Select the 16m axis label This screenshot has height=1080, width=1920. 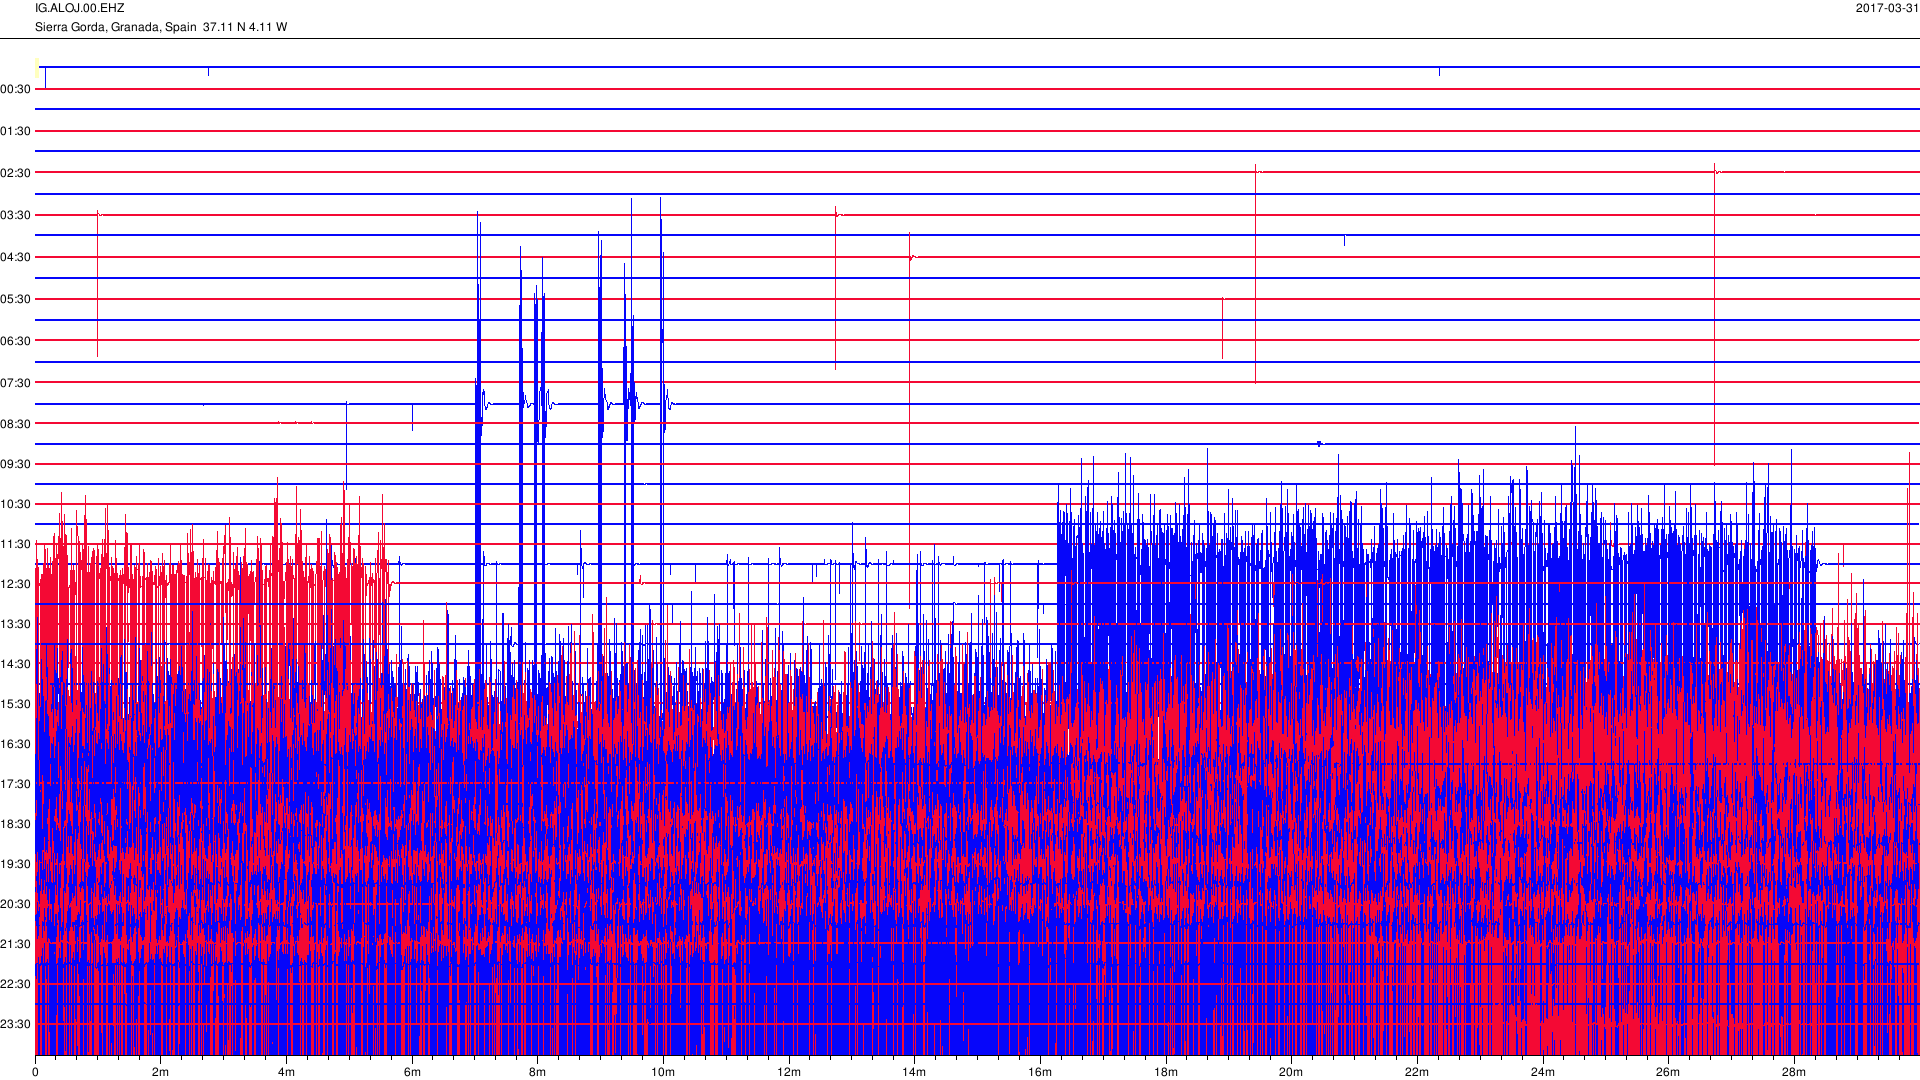1040,1072
